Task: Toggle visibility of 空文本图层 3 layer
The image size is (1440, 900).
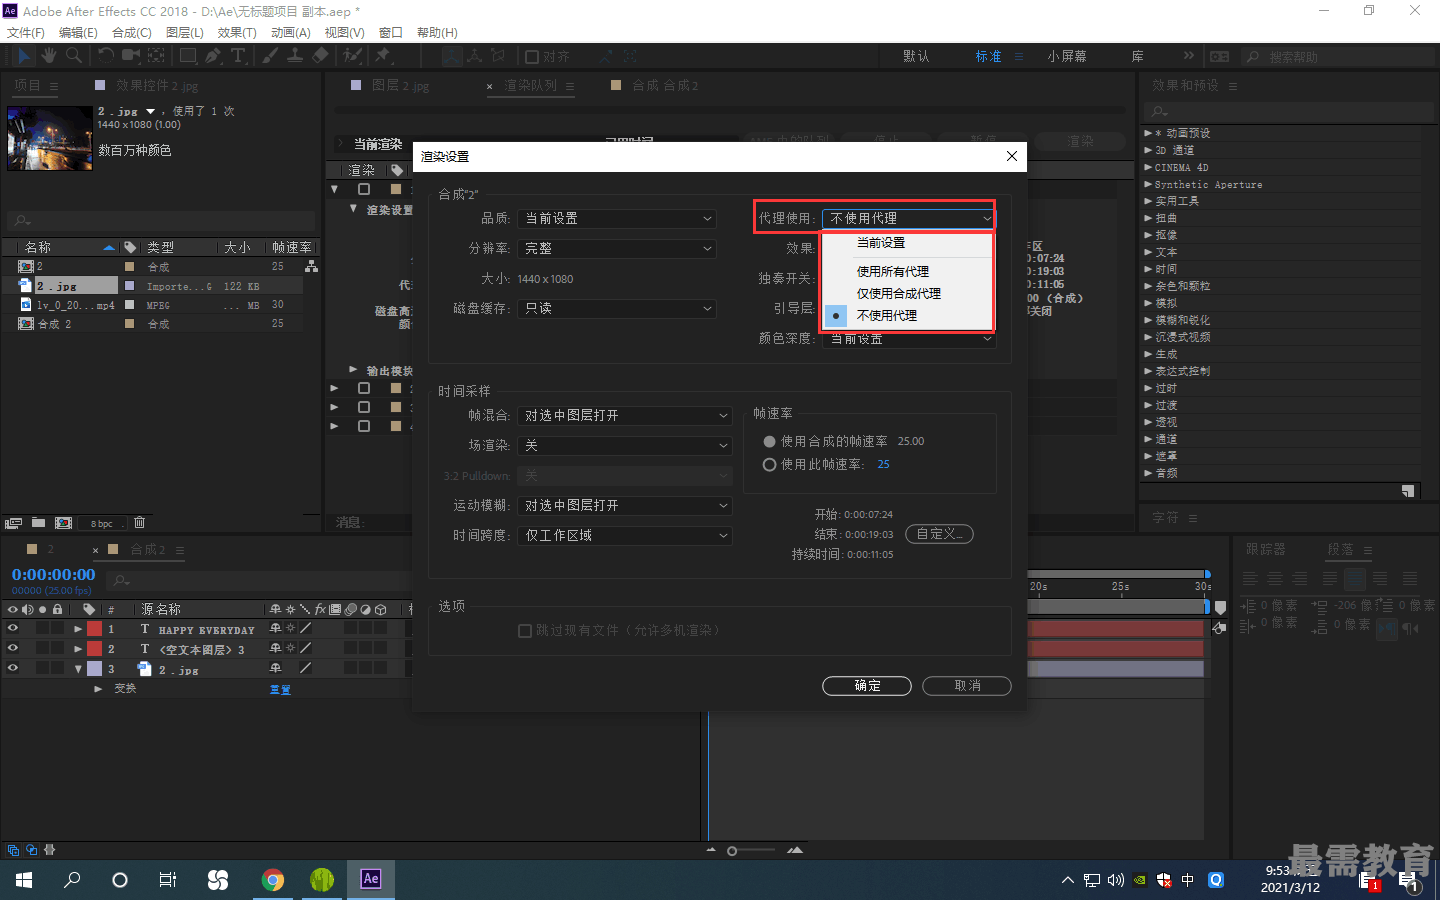Action: coord(13,648)
